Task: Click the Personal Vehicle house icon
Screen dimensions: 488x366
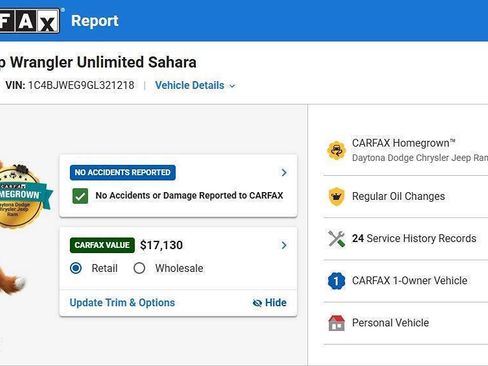Action: [x=336, y=323]
